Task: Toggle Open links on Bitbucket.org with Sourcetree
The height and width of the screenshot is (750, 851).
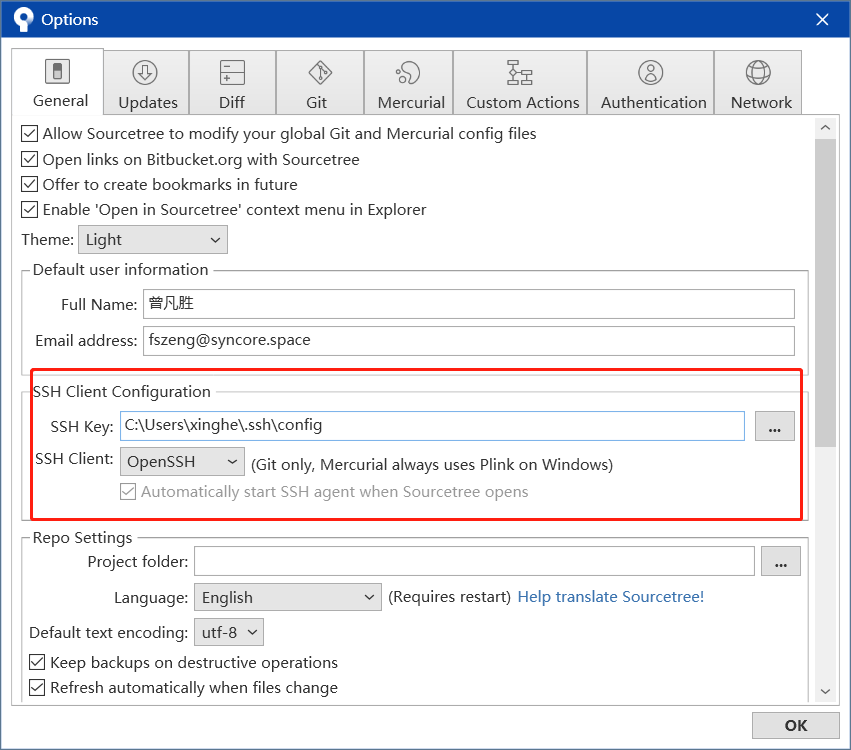Action: 29,159
